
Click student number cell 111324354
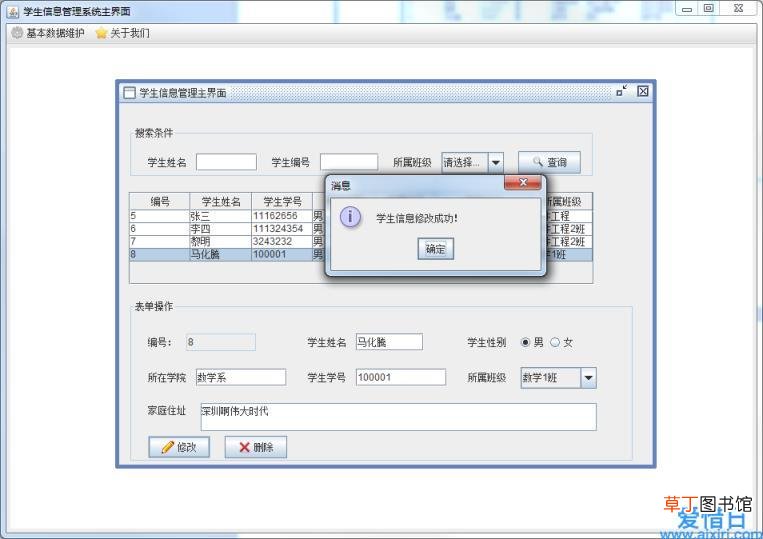pos(282,229)
